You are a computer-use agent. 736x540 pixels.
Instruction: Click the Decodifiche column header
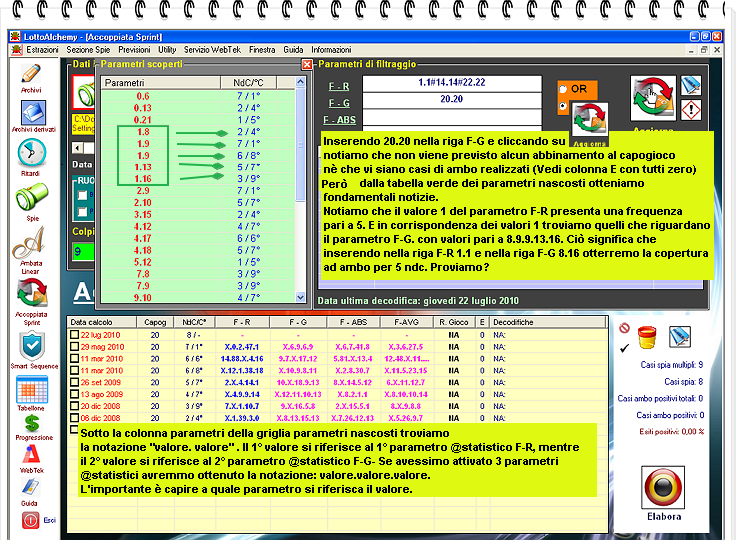[548, 322]
